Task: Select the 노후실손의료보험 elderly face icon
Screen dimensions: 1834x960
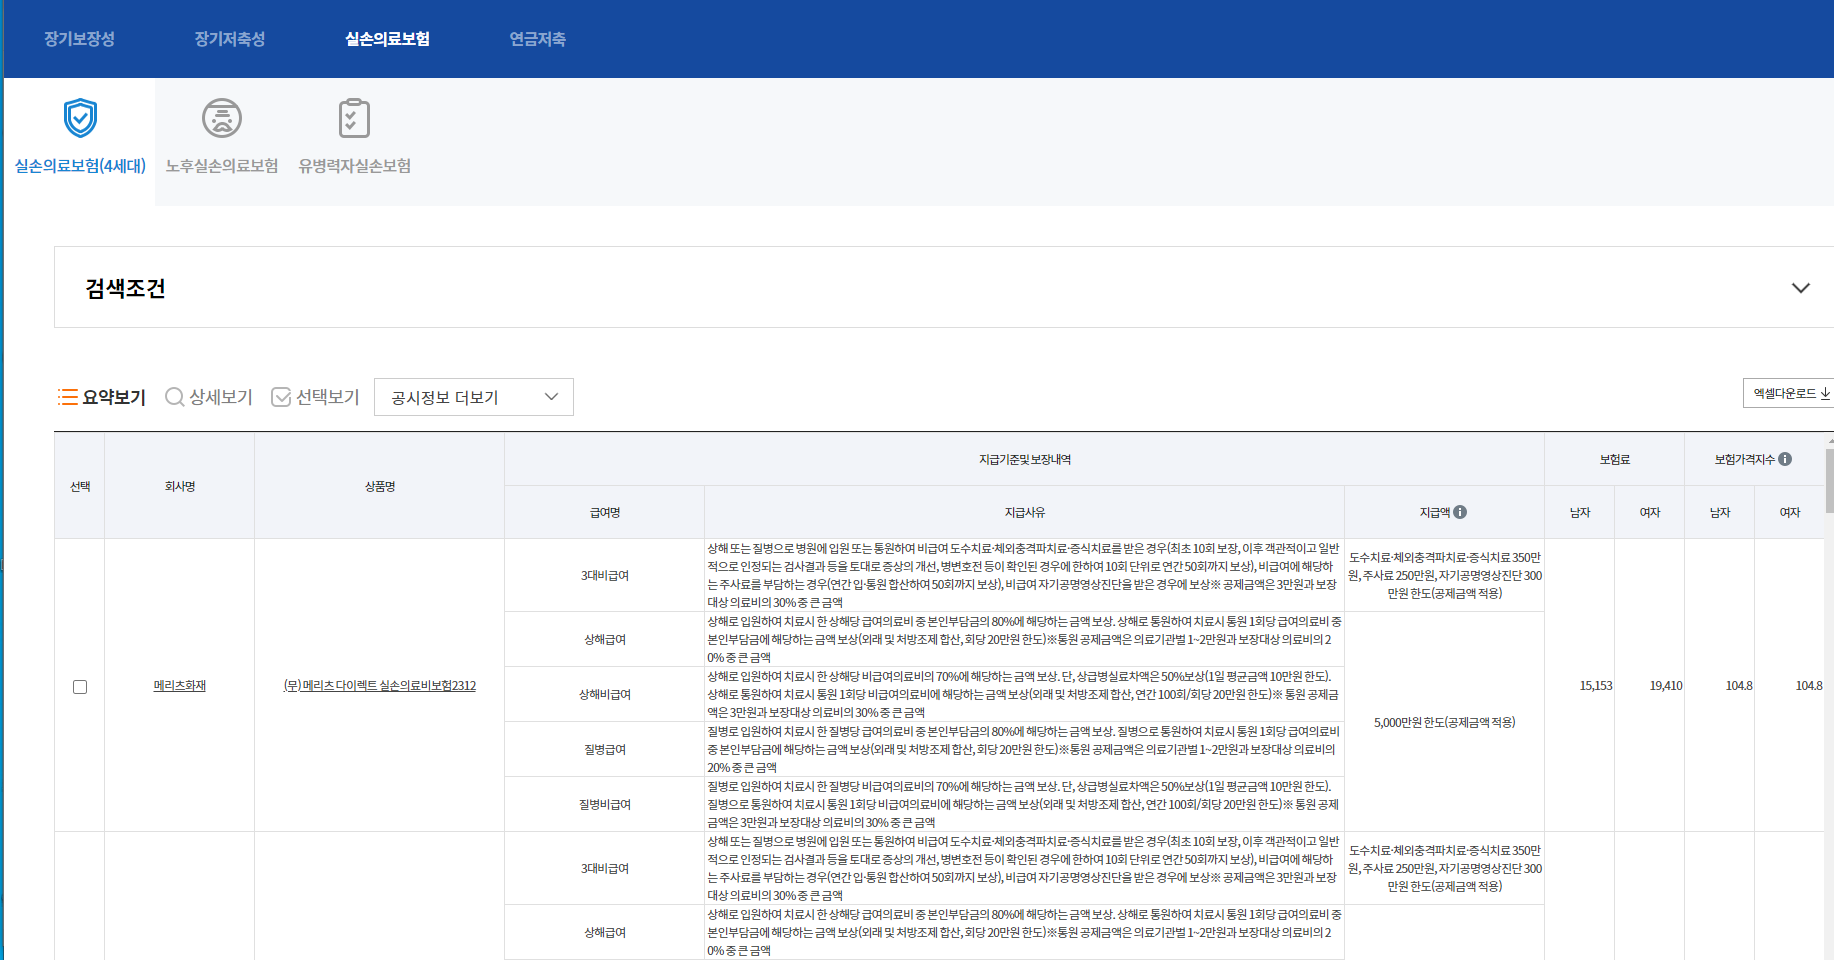Action: (222, 119)
